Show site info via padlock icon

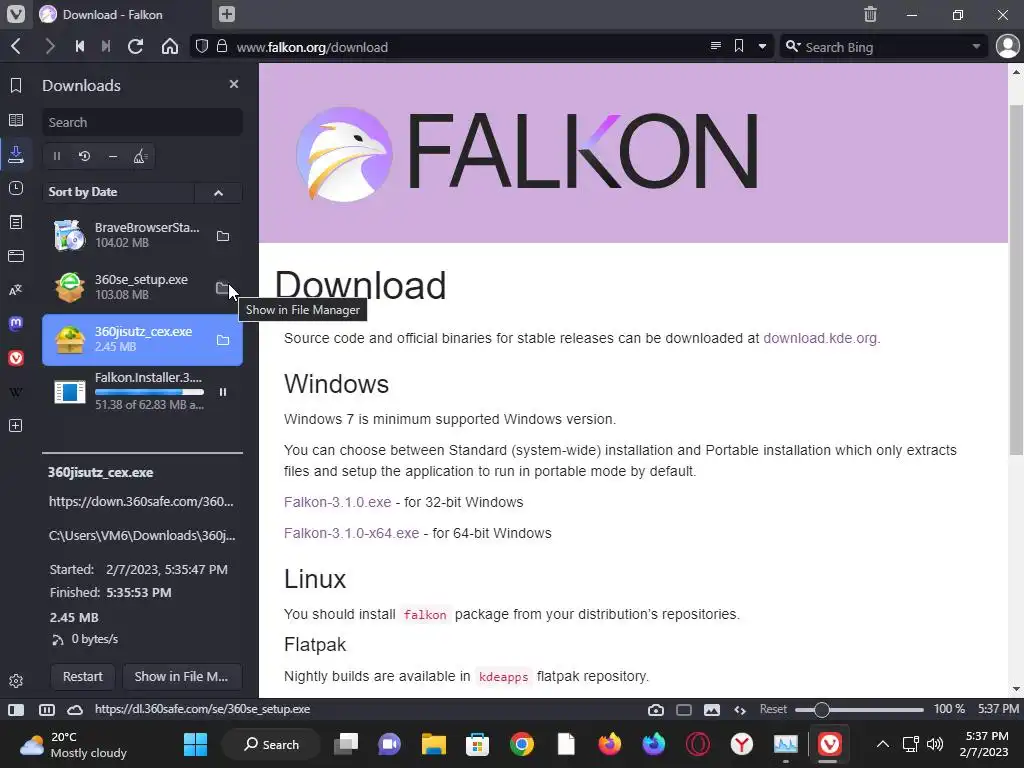click(x=222, y=46)
